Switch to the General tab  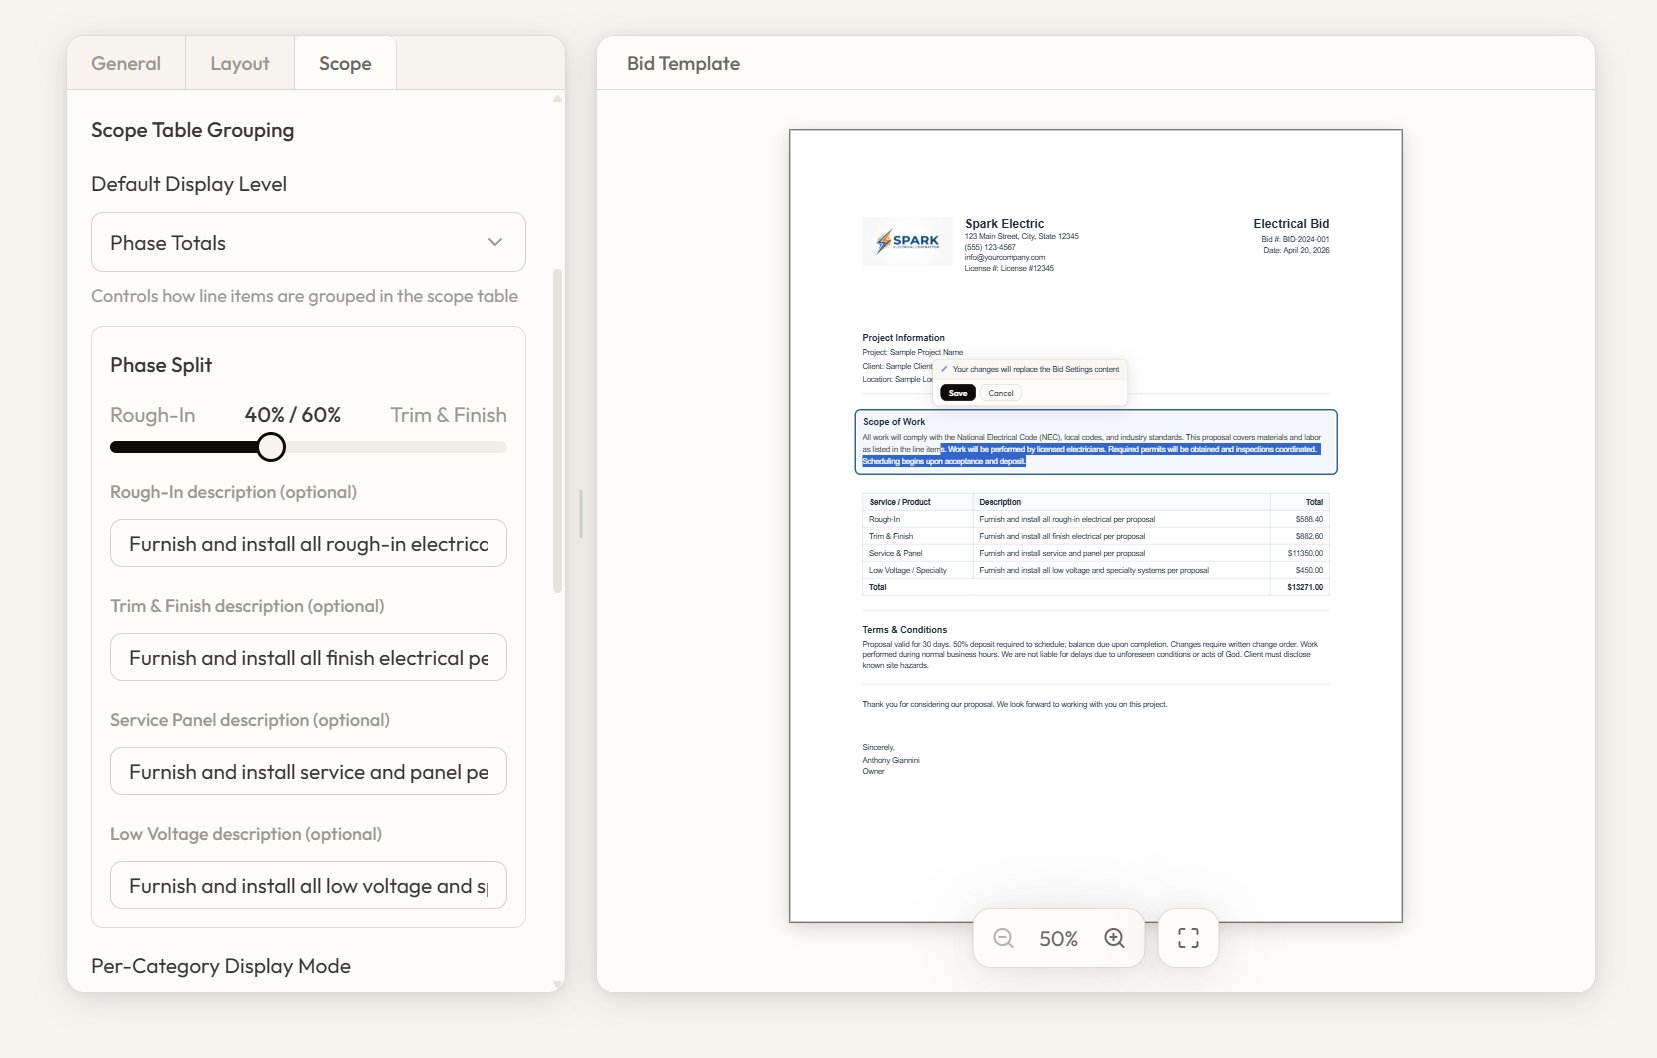(126, 63)
